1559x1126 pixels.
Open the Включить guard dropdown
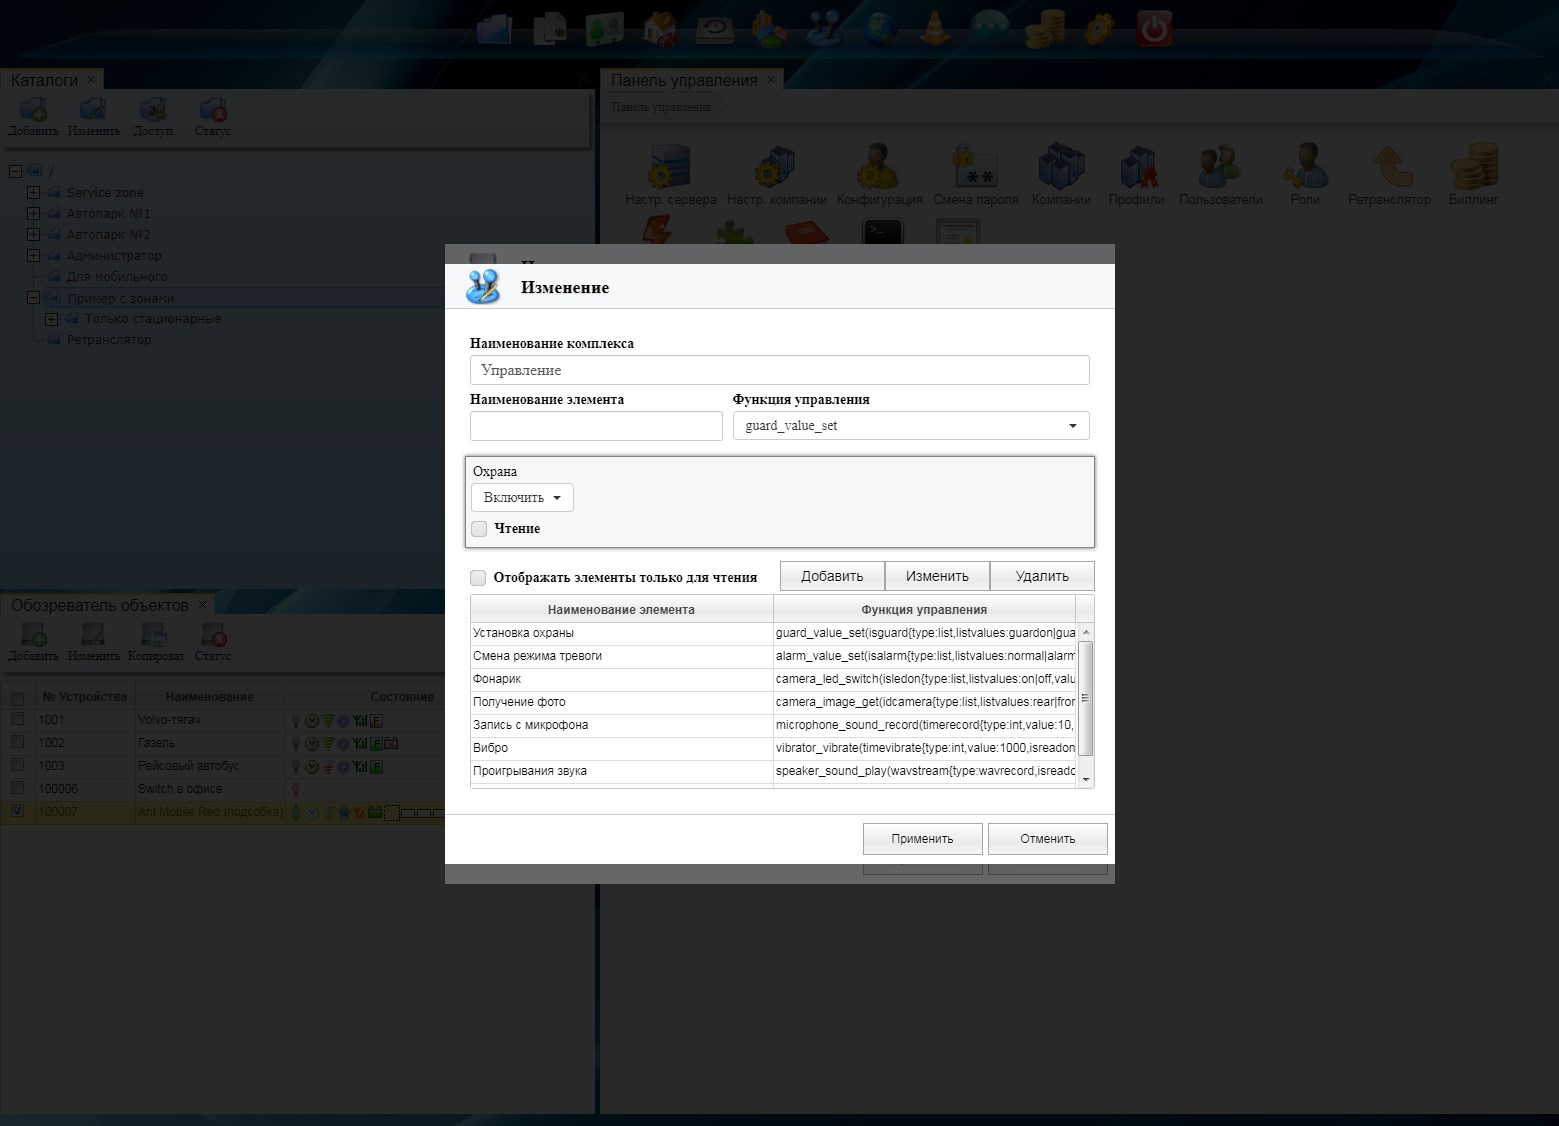[x=522, y=498]
